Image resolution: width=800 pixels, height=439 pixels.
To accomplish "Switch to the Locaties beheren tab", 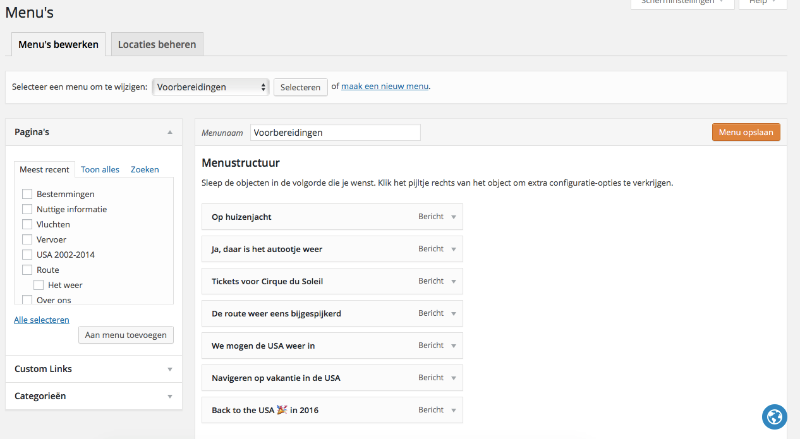I will [157, 44].
